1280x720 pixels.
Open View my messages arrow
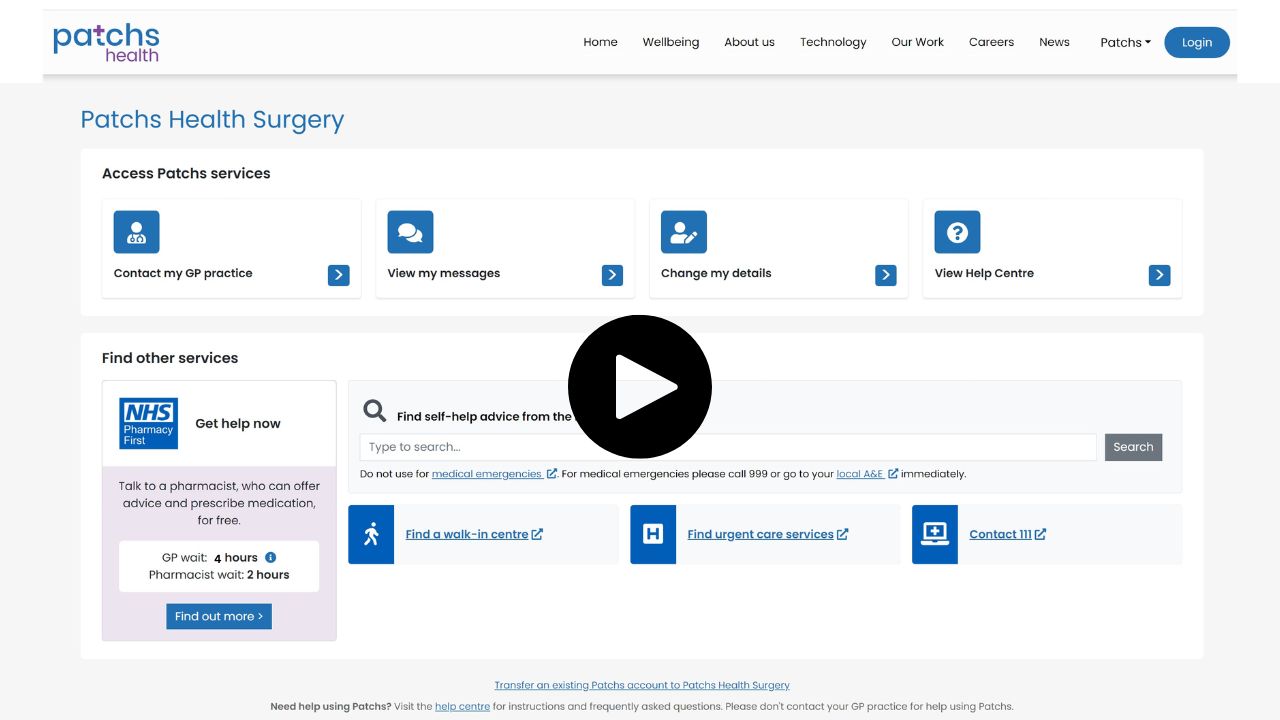pyautogui.click(x=612, y=275)
